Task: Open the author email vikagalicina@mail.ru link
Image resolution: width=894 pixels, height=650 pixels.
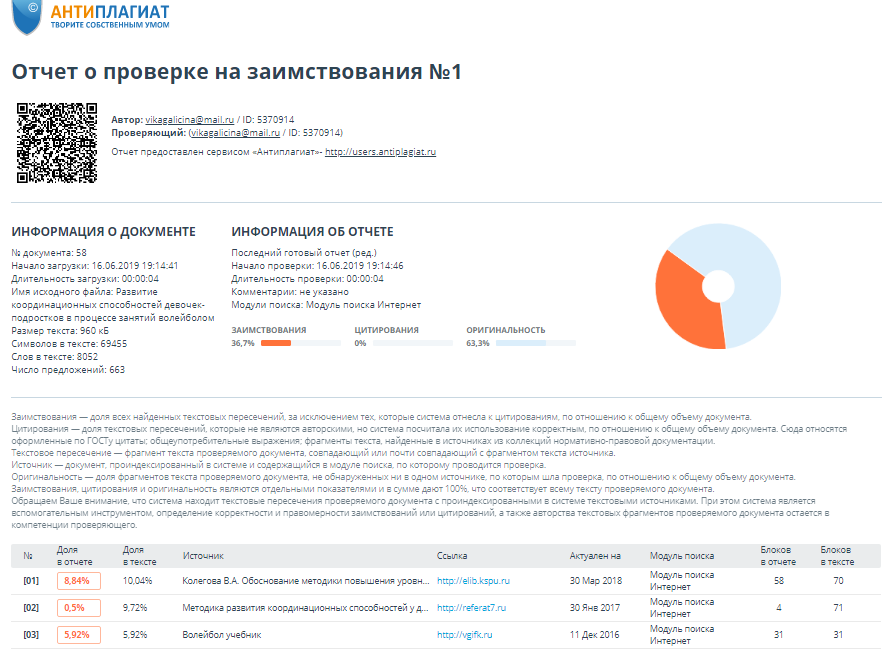Action: click(x=190, y=119)
